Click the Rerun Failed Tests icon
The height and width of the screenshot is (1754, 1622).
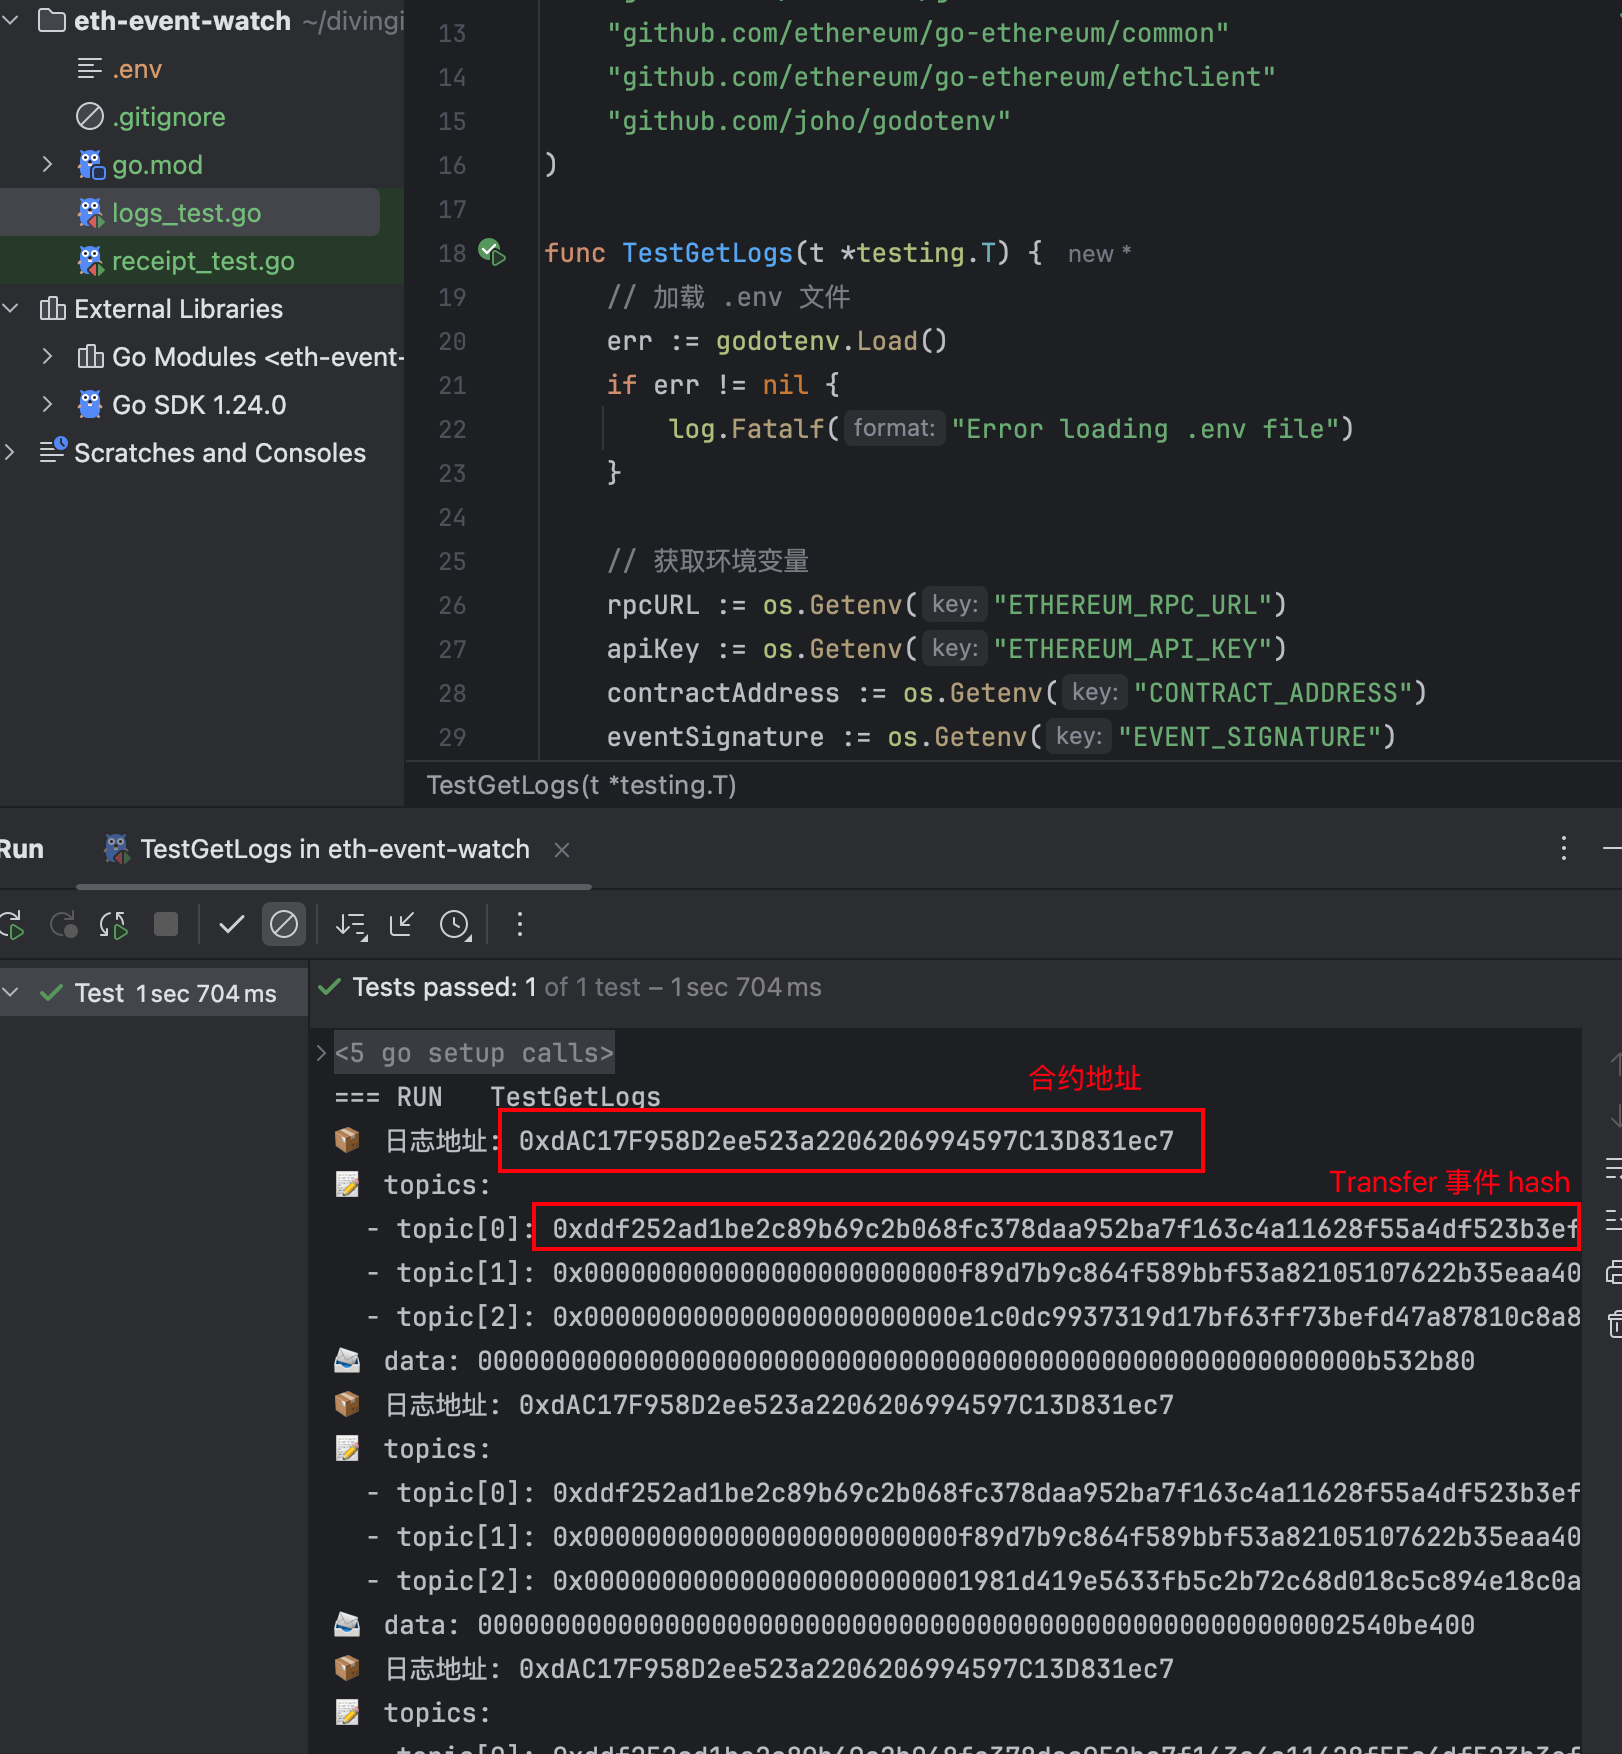coord(64,924)
